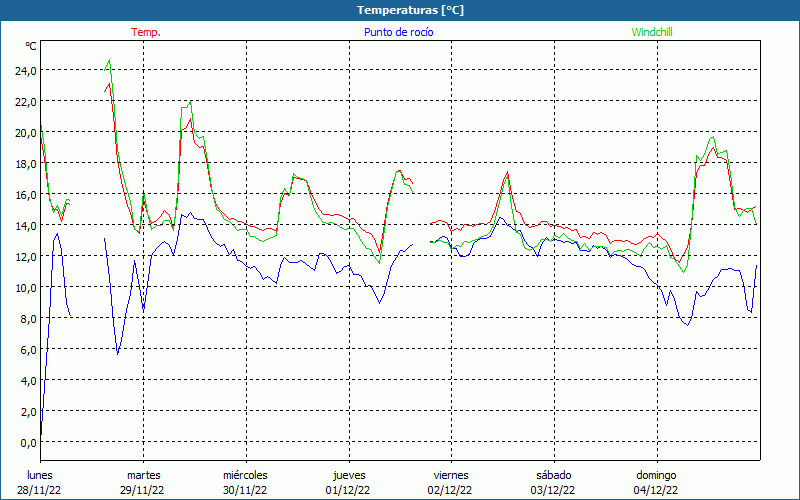Click the 'domingo' day label
800x500 pixels.
(656, 475)
